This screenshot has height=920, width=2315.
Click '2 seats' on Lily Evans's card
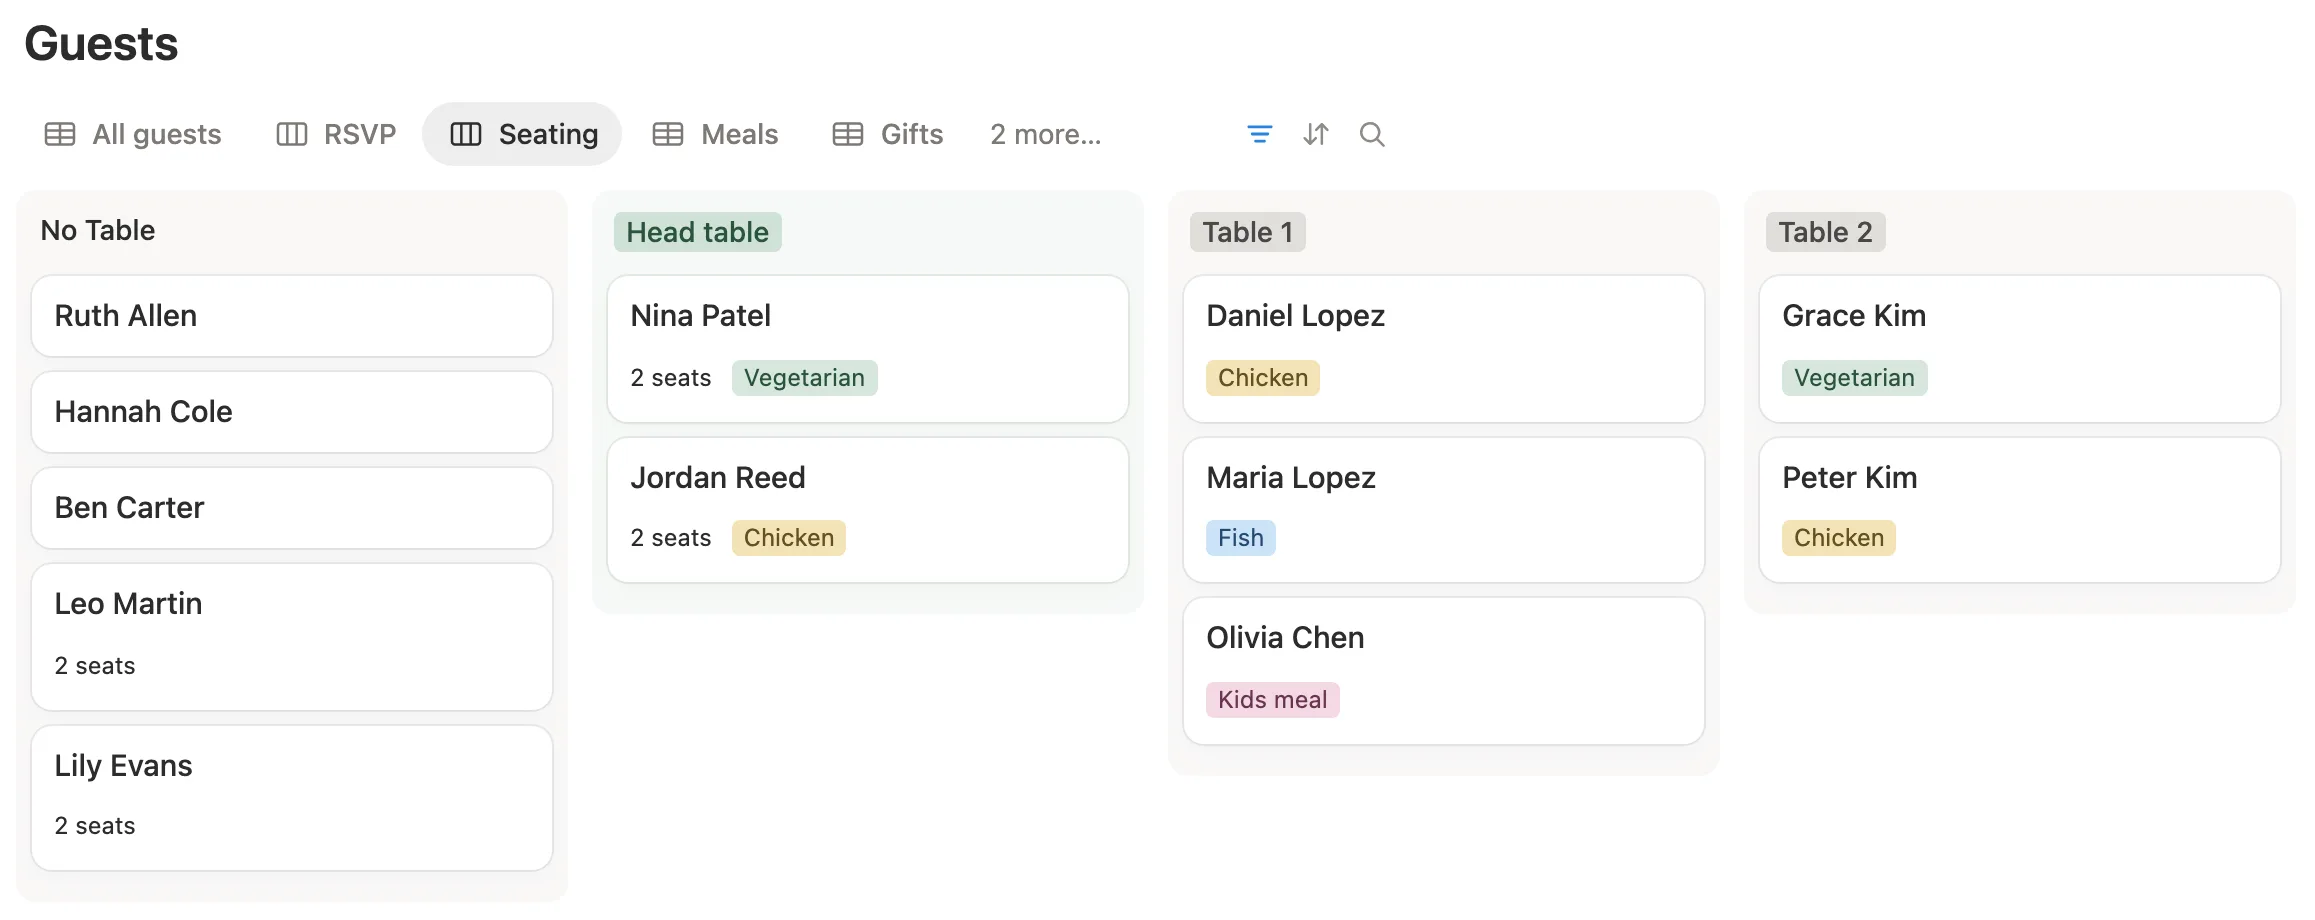coord(95,826)
